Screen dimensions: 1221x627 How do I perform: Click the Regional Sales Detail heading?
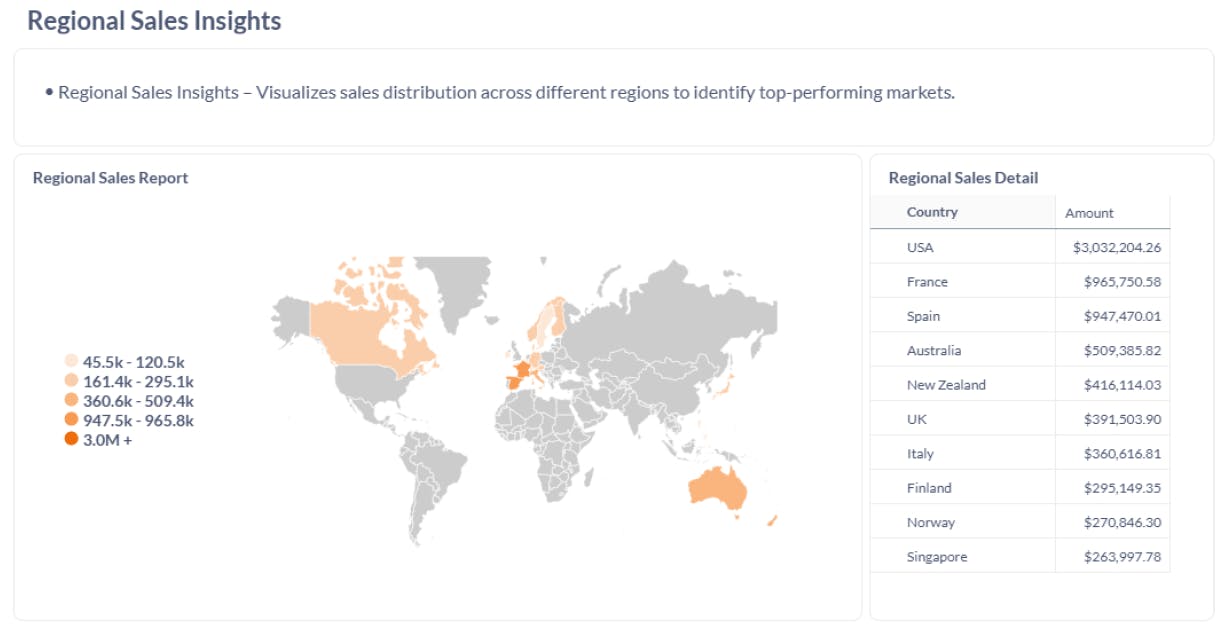[963, 178]
